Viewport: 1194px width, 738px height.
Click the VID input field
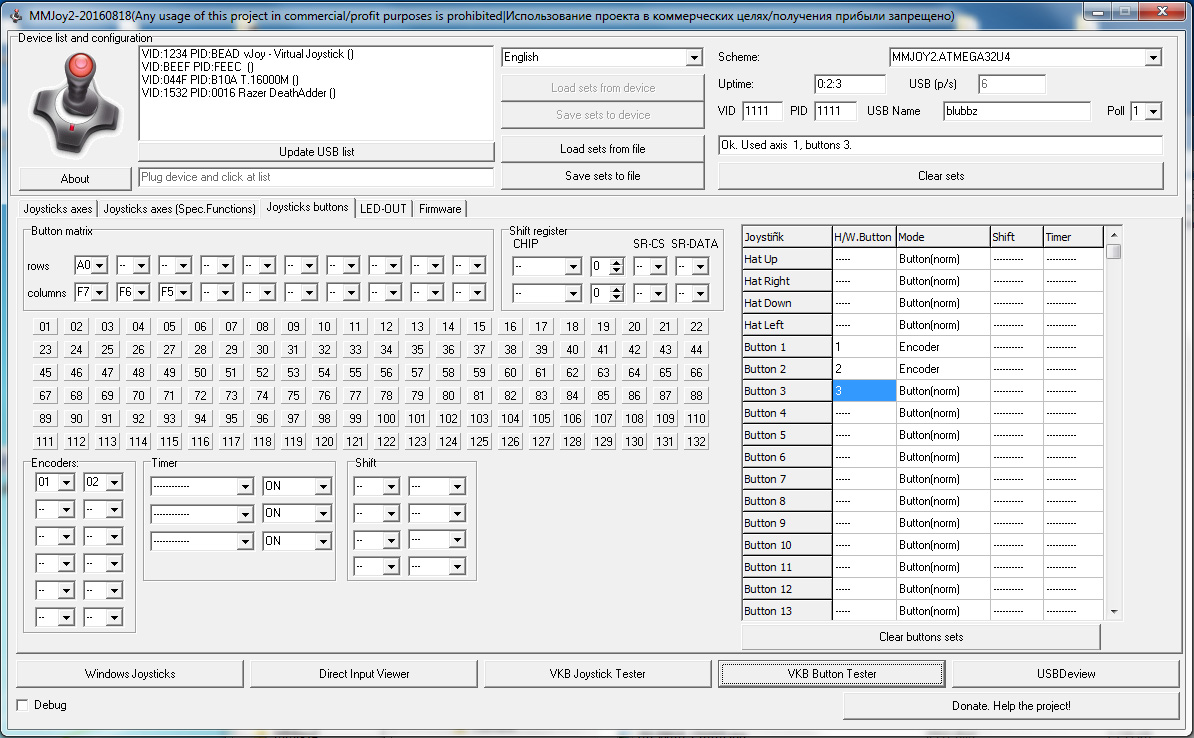tap(762, 111)
